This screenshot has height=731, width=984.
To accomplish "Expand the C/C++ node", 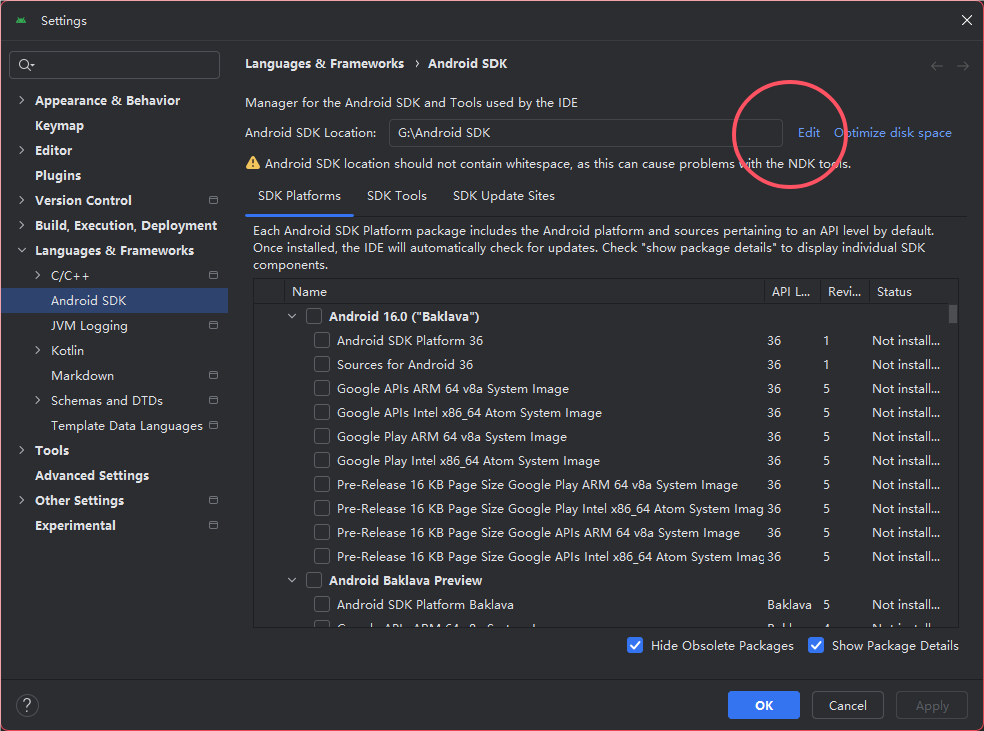I will (x=38, y=275).
